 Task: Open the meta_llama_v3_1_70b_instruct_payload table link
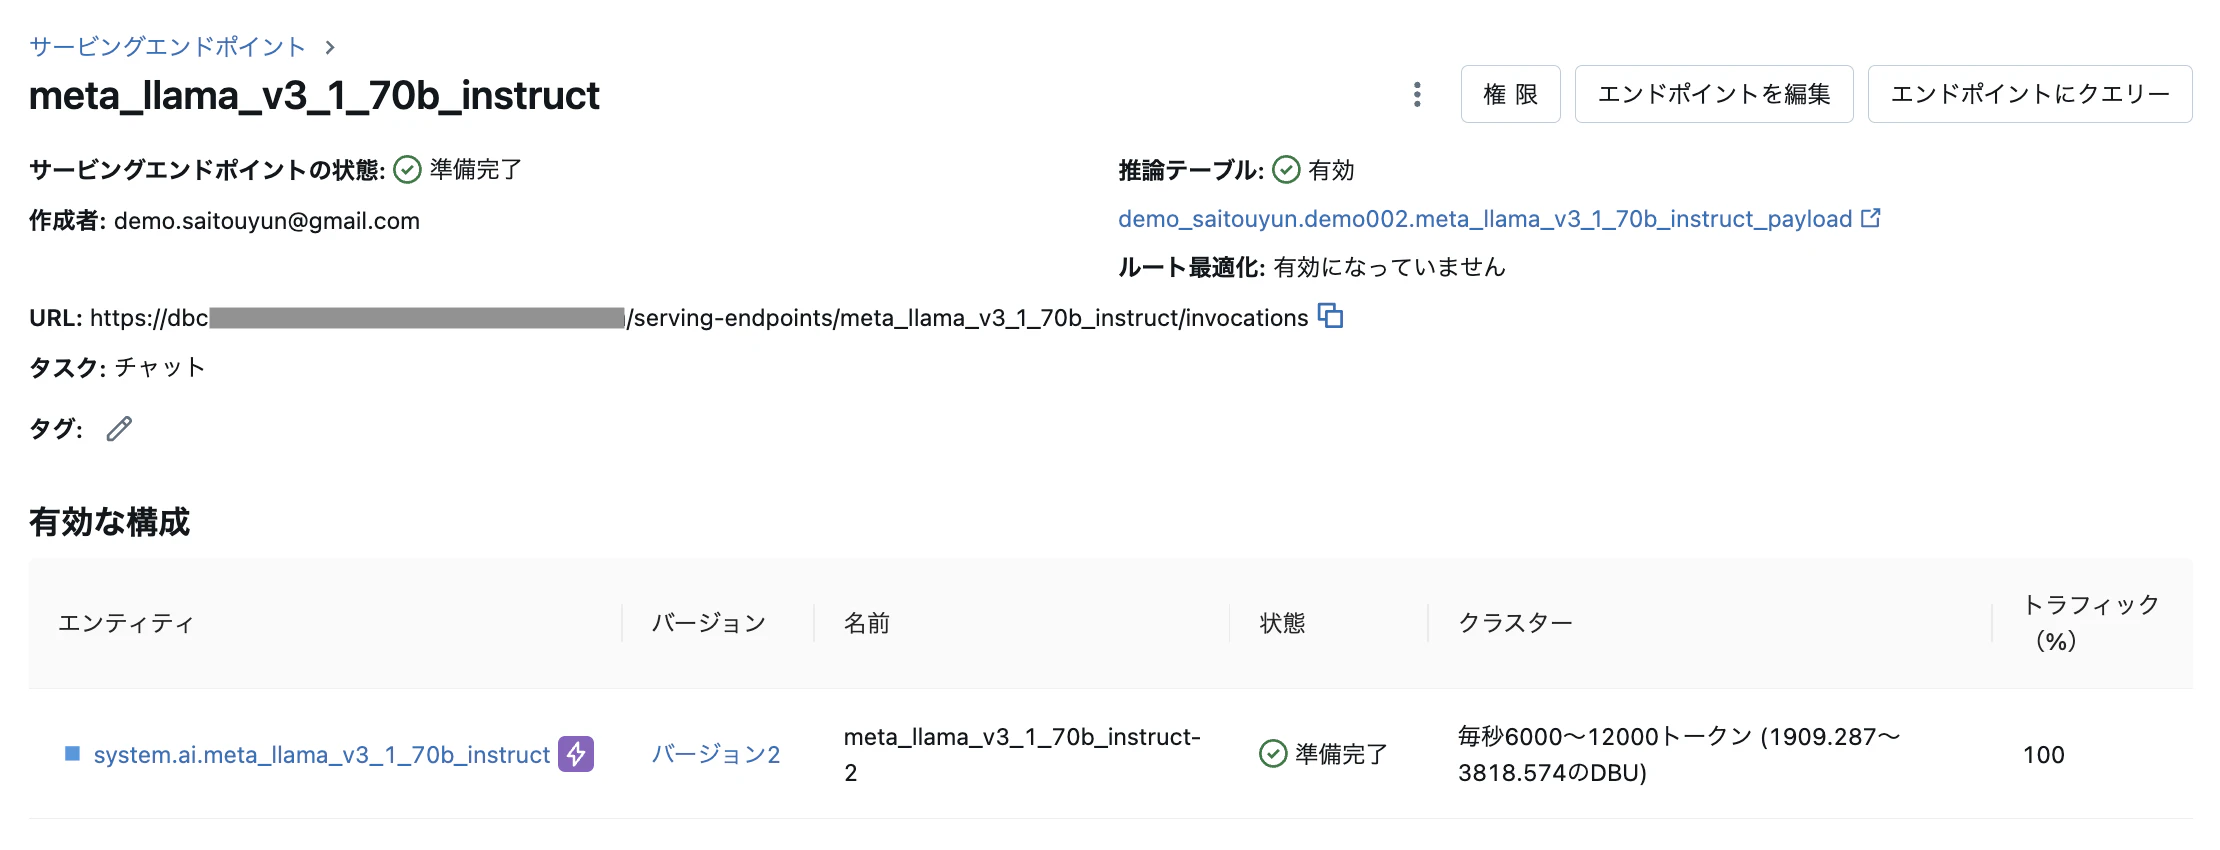[1485, 219]
